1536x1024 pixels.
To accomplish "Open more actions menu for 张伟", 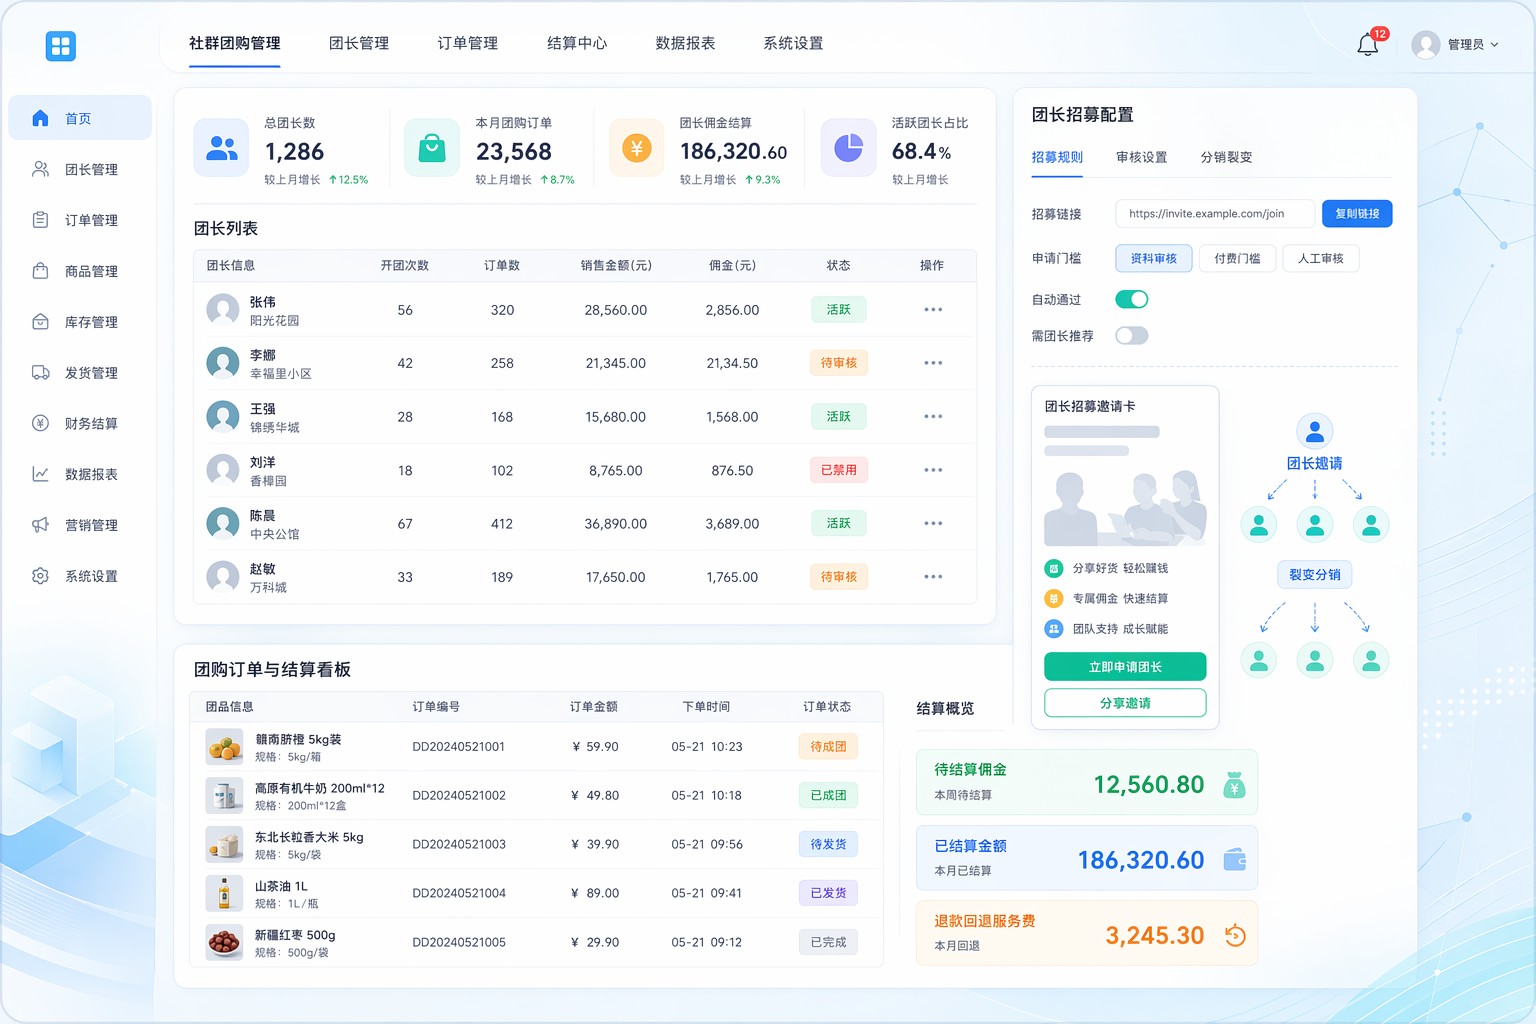I will click(x=932, y=310).
